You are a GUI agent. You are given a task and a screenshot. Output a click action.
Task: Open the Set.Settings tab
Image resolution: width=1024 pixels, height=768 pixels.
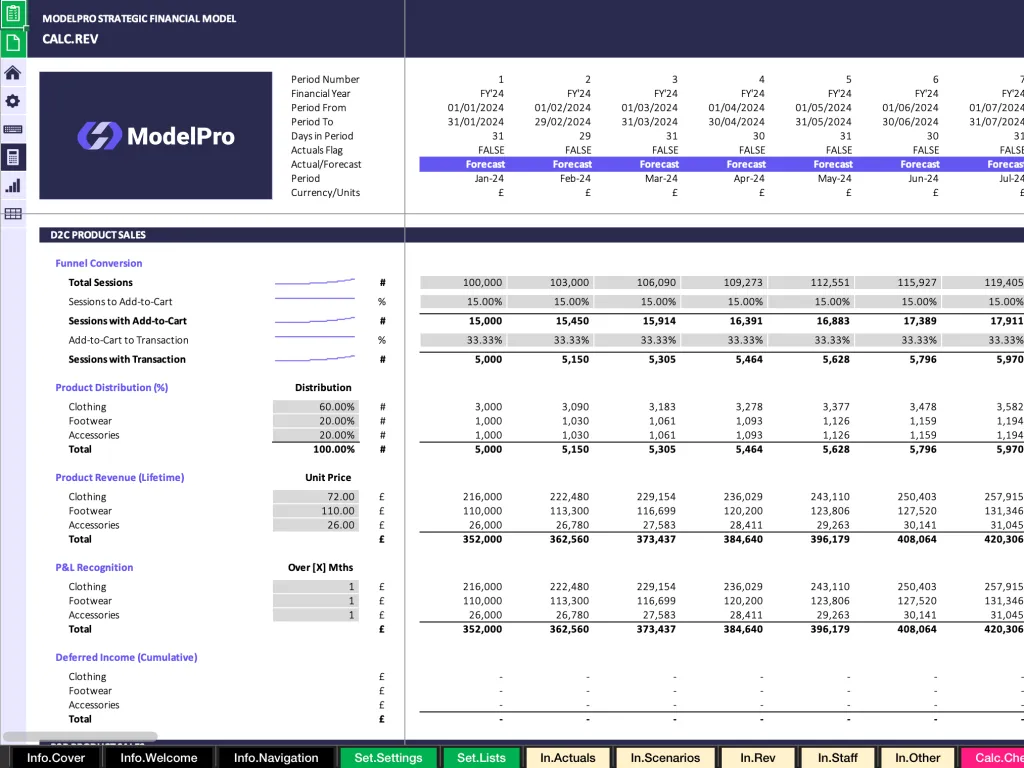coord(388,757)
